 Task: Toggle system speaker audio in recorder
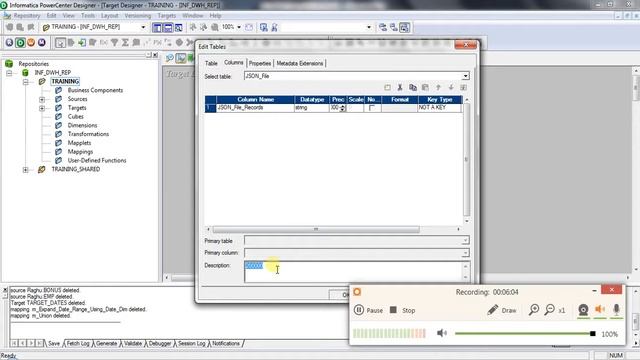click(x=600, y=310)
